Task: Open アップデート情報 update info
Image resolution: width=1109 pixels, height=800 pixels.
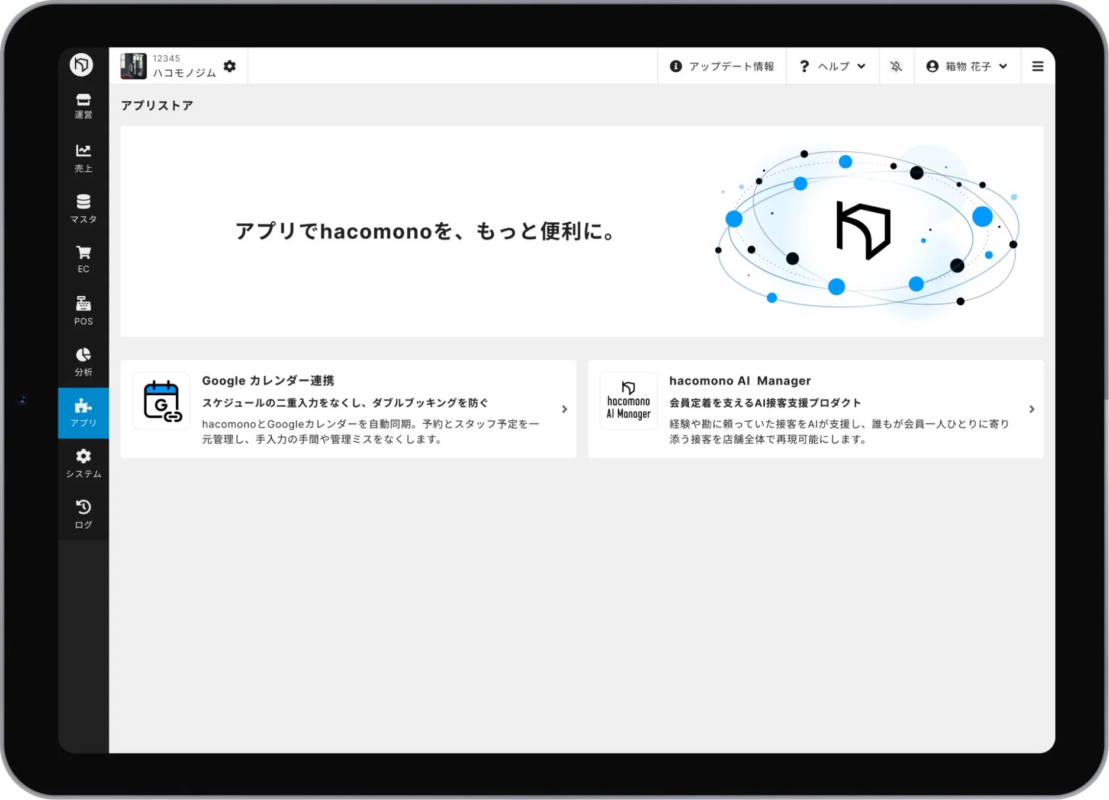Action: coord(722,66)
